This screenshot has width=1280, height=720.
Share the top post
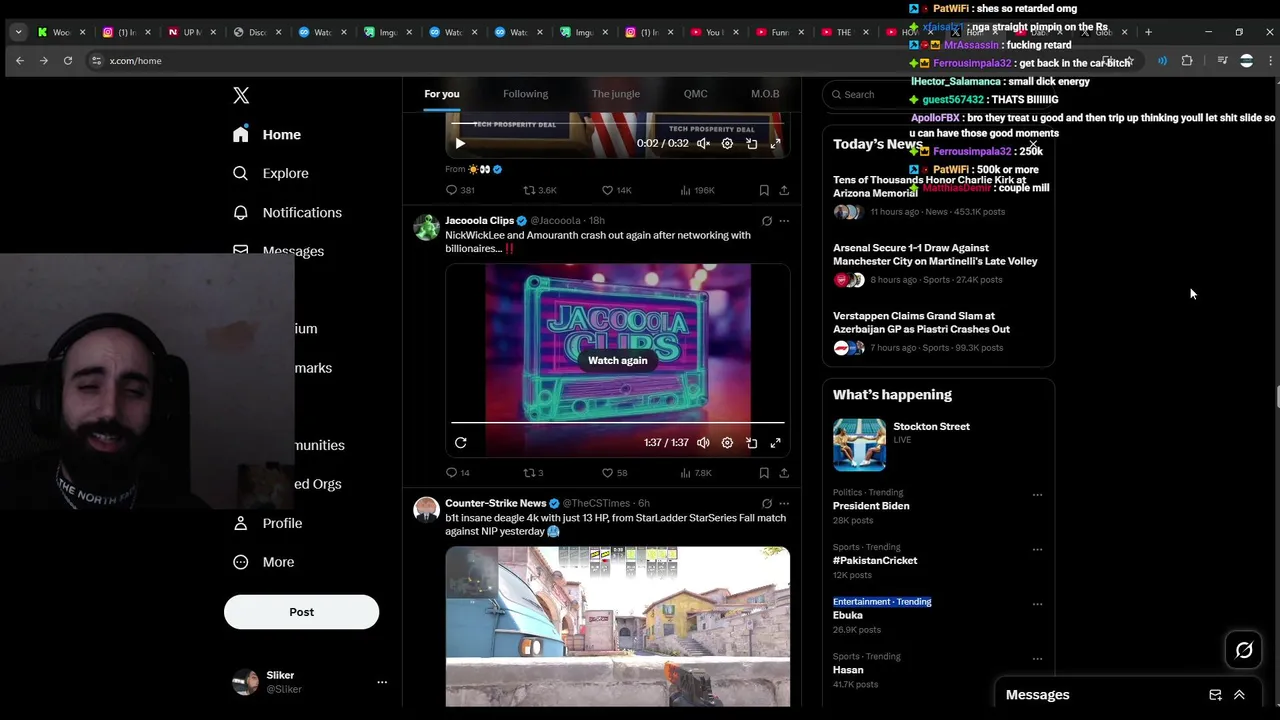(x=784, y=190)
